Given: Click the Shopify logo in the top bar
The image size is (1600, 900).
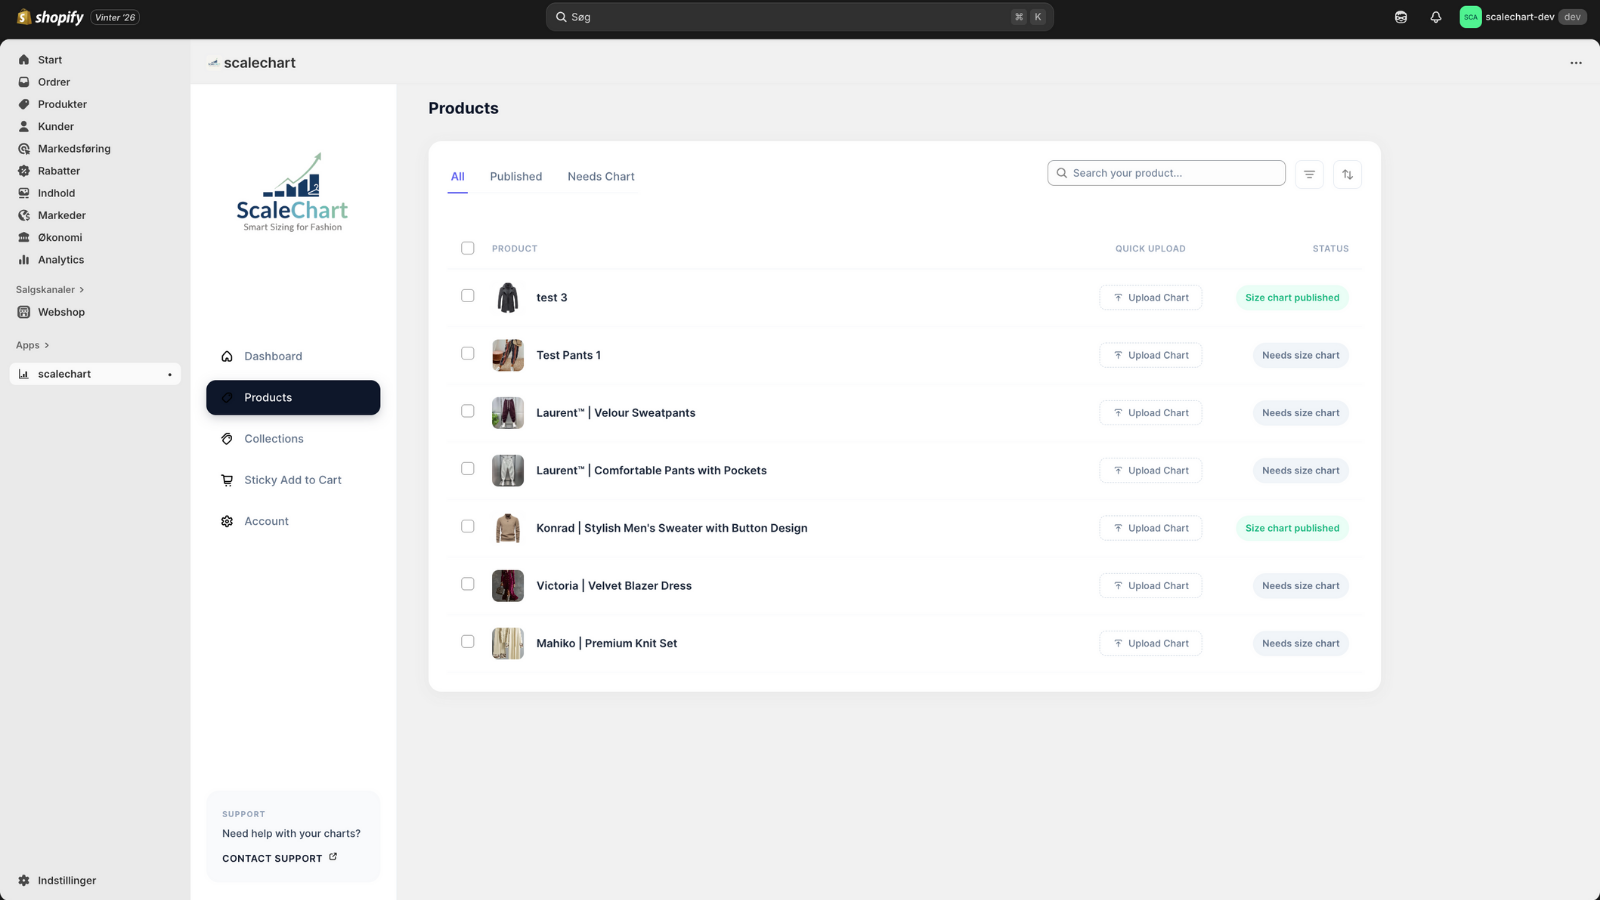Looking at the screenshot, I should point(50,17).
